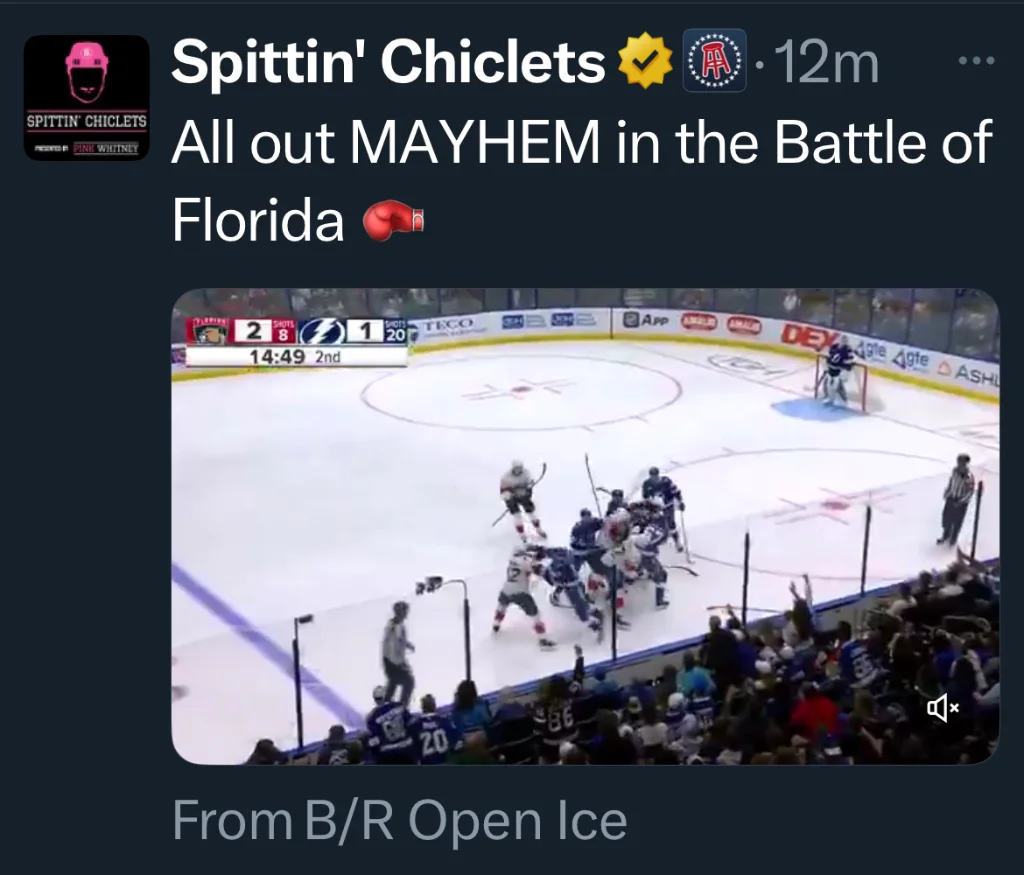
Task: Tap the Barstool affiliate badge icon
Action: 714,61
